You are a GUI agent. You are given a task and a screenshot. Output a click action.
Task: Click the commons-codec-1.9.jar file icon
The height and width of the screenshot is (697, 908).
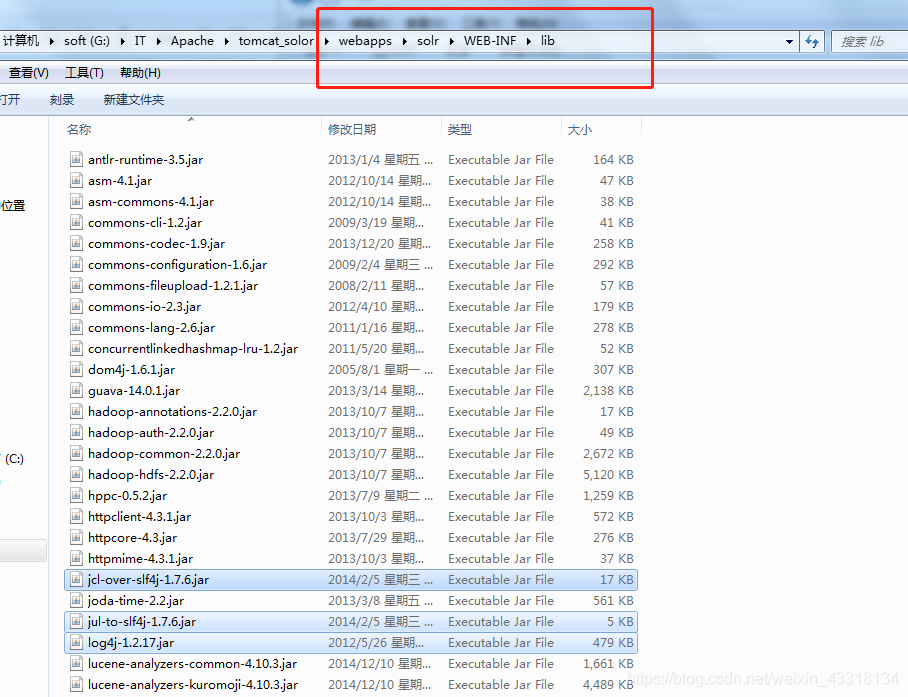pyautogui.click(x=76, y=243)
